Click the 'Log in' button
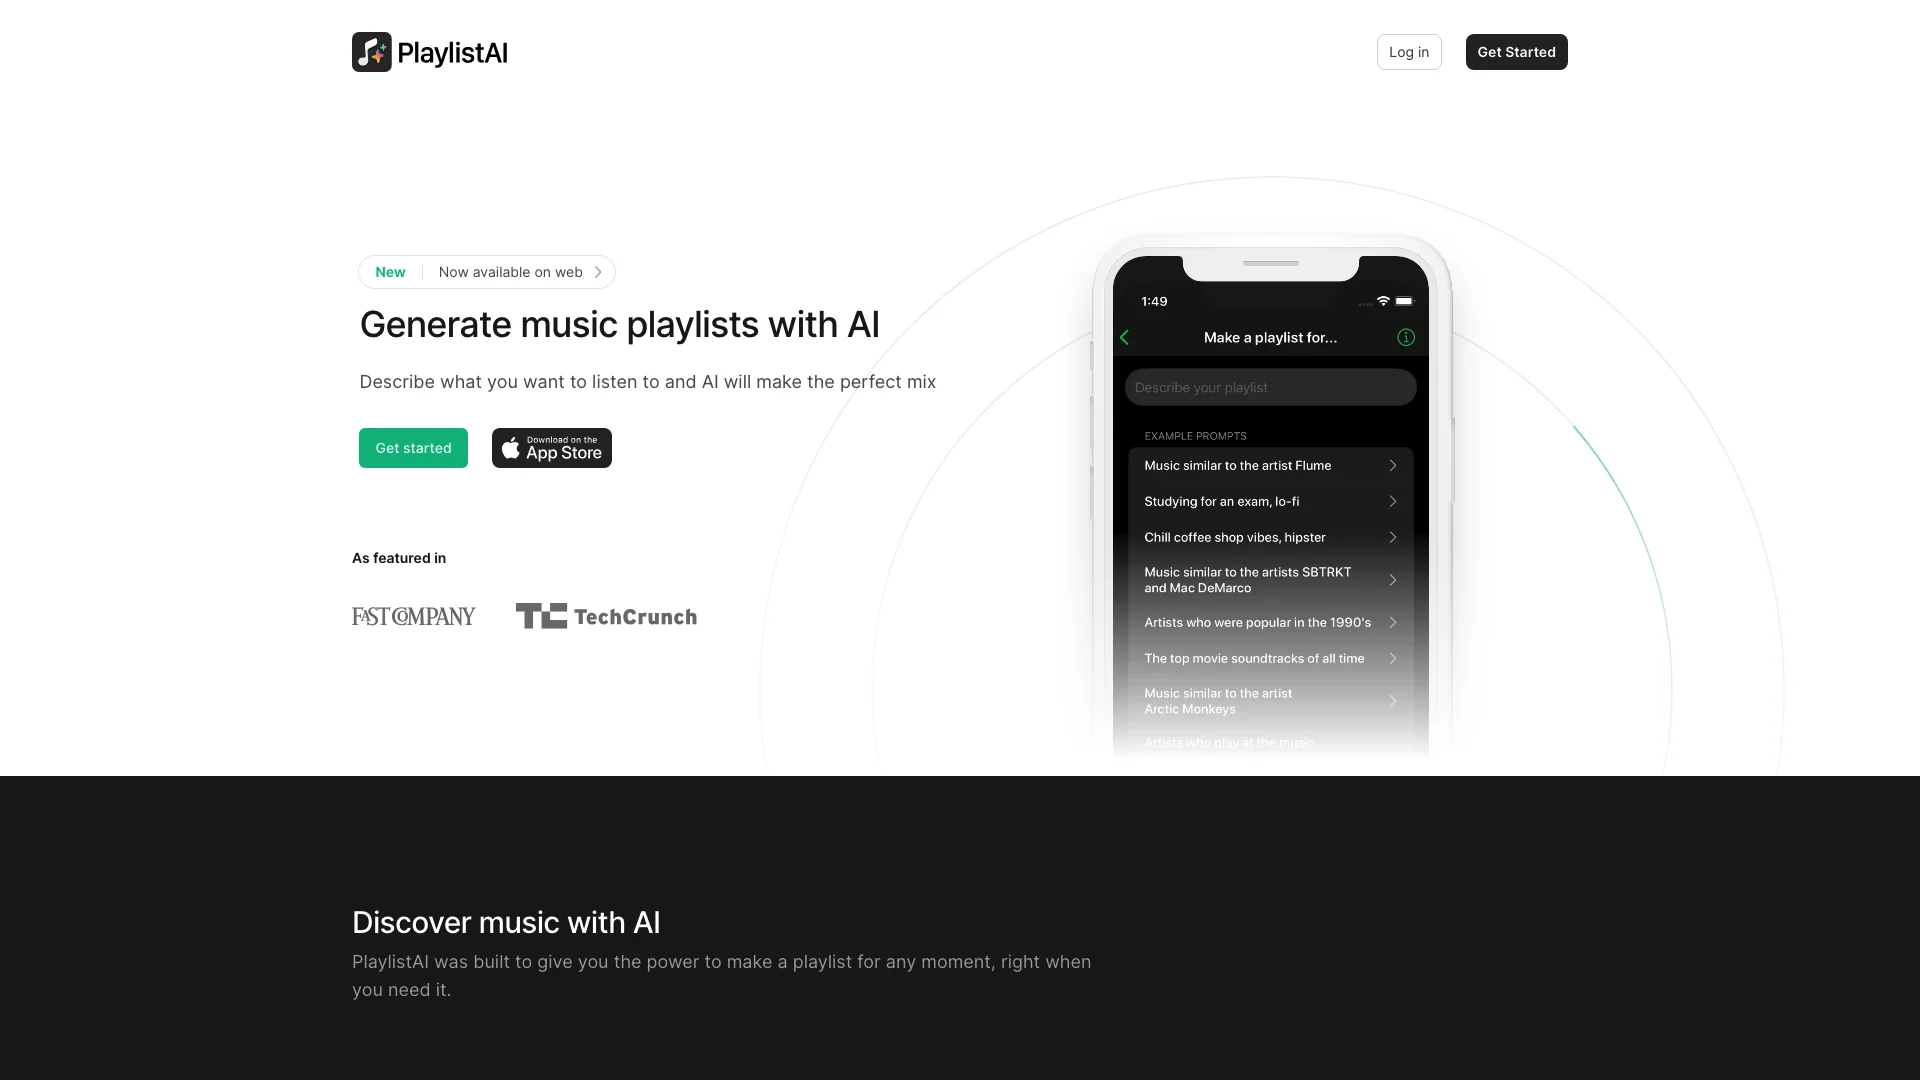This screenshot has height=1080, width=1920. pos(1410,51)
